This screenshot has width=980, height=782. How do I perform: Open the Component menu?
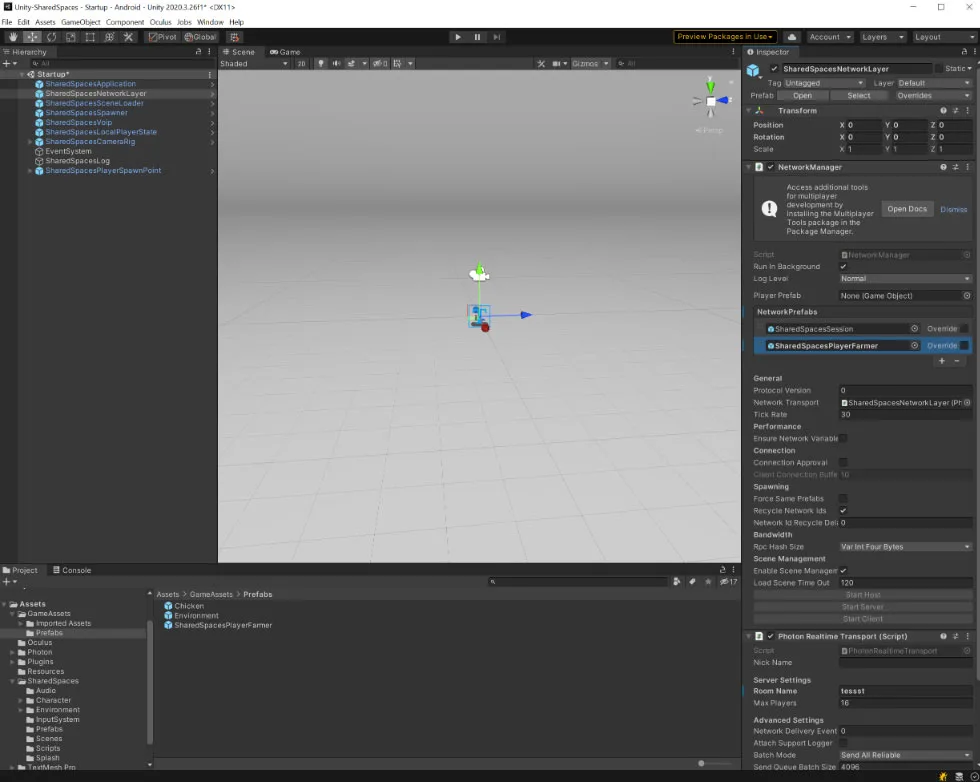(x=125, y=22)
